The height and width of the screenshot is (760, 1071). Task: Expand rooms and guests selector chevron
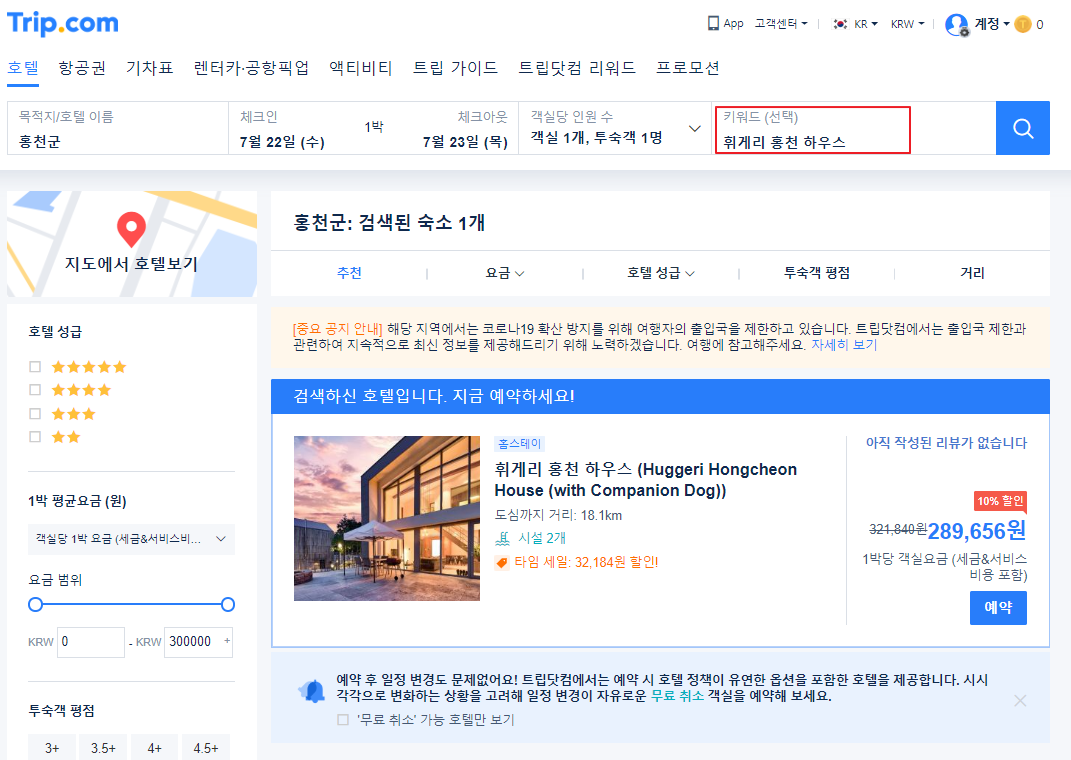click(695, 128)
